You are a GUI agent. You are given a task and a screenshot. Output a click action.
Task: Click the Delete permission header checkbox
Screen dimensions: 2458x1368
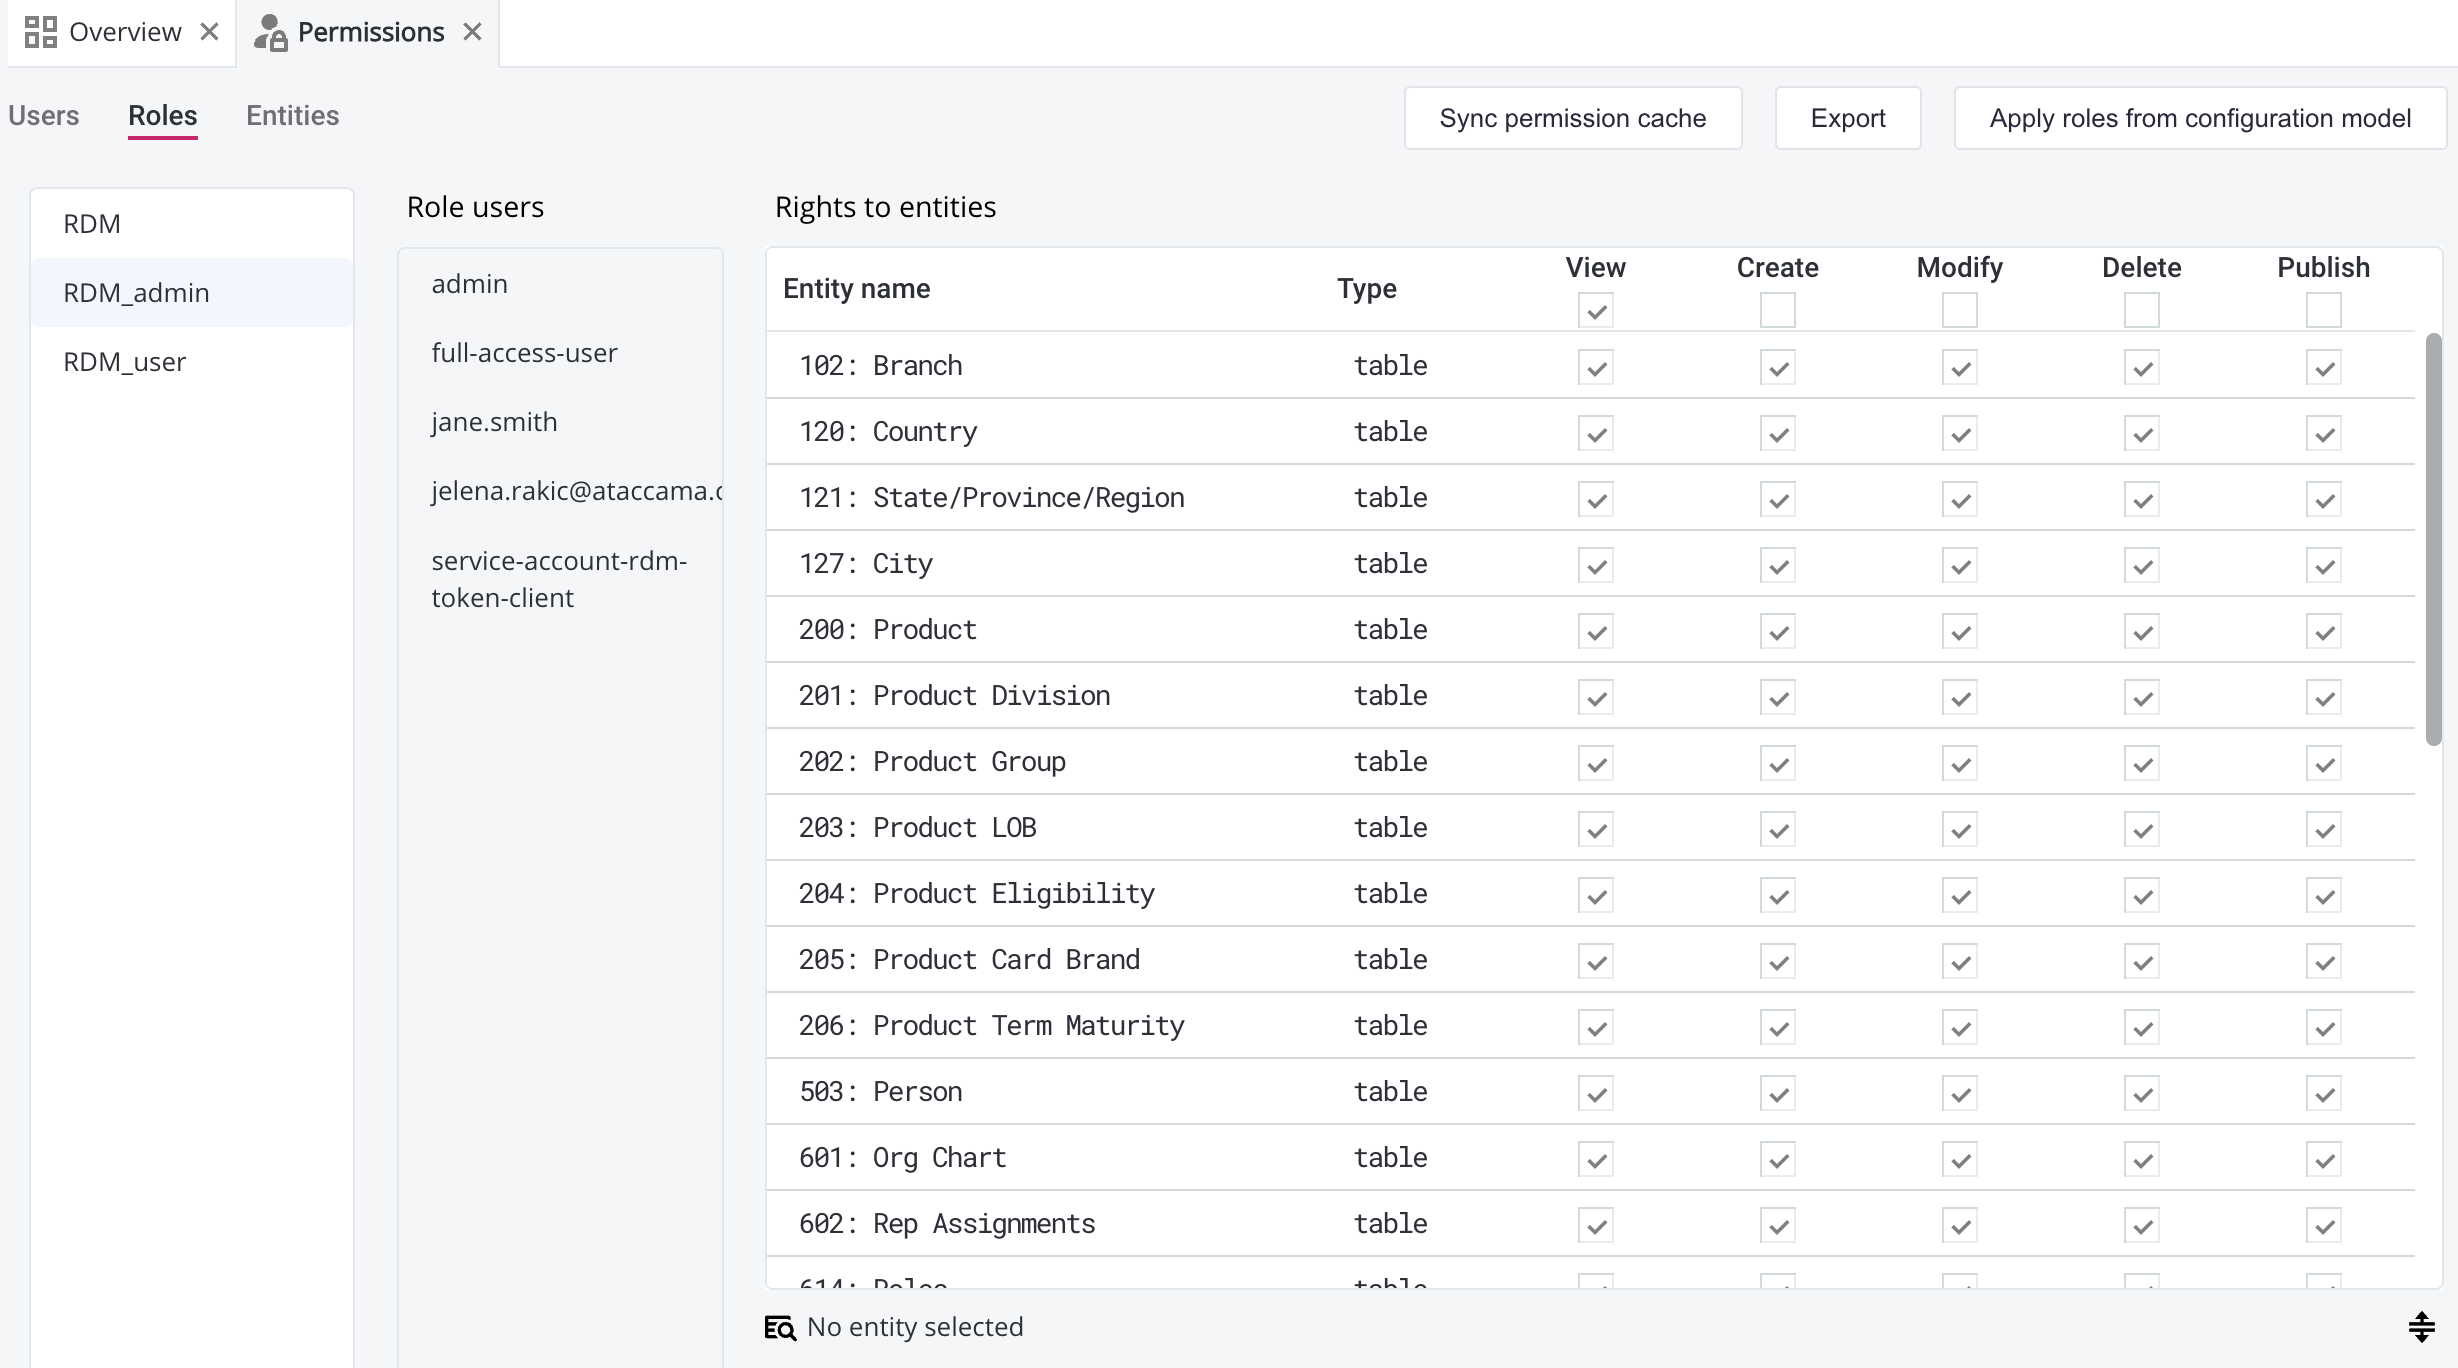(x=2141, y=310)
